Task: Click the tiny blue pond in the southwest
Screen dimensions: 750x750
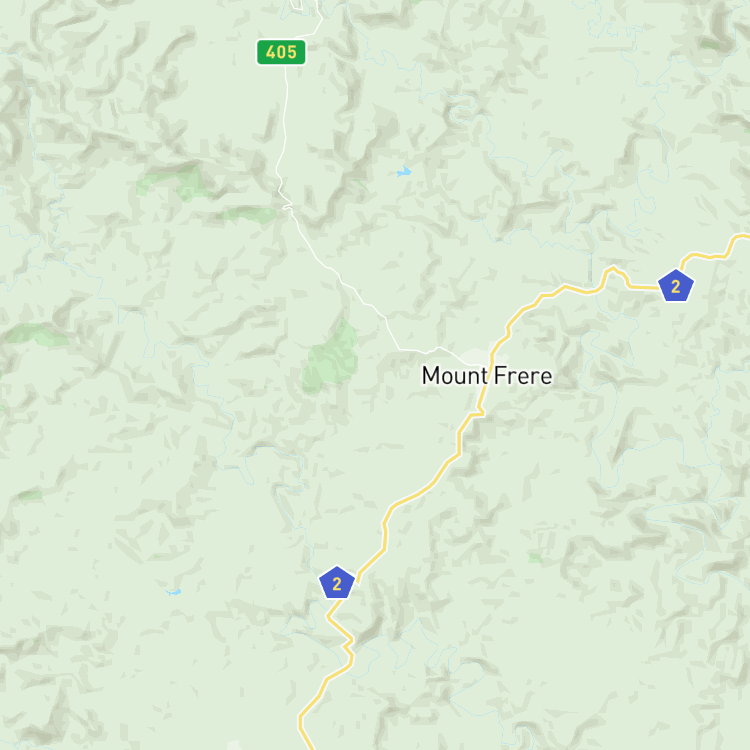Action: [173, 592]
